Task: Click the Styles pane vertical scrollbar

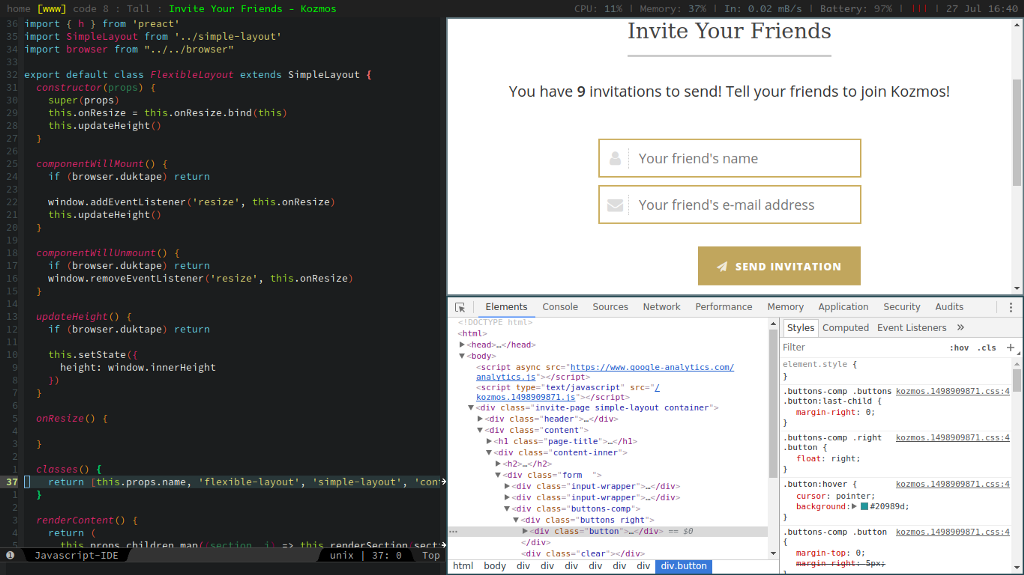Action: point(1017,379)
